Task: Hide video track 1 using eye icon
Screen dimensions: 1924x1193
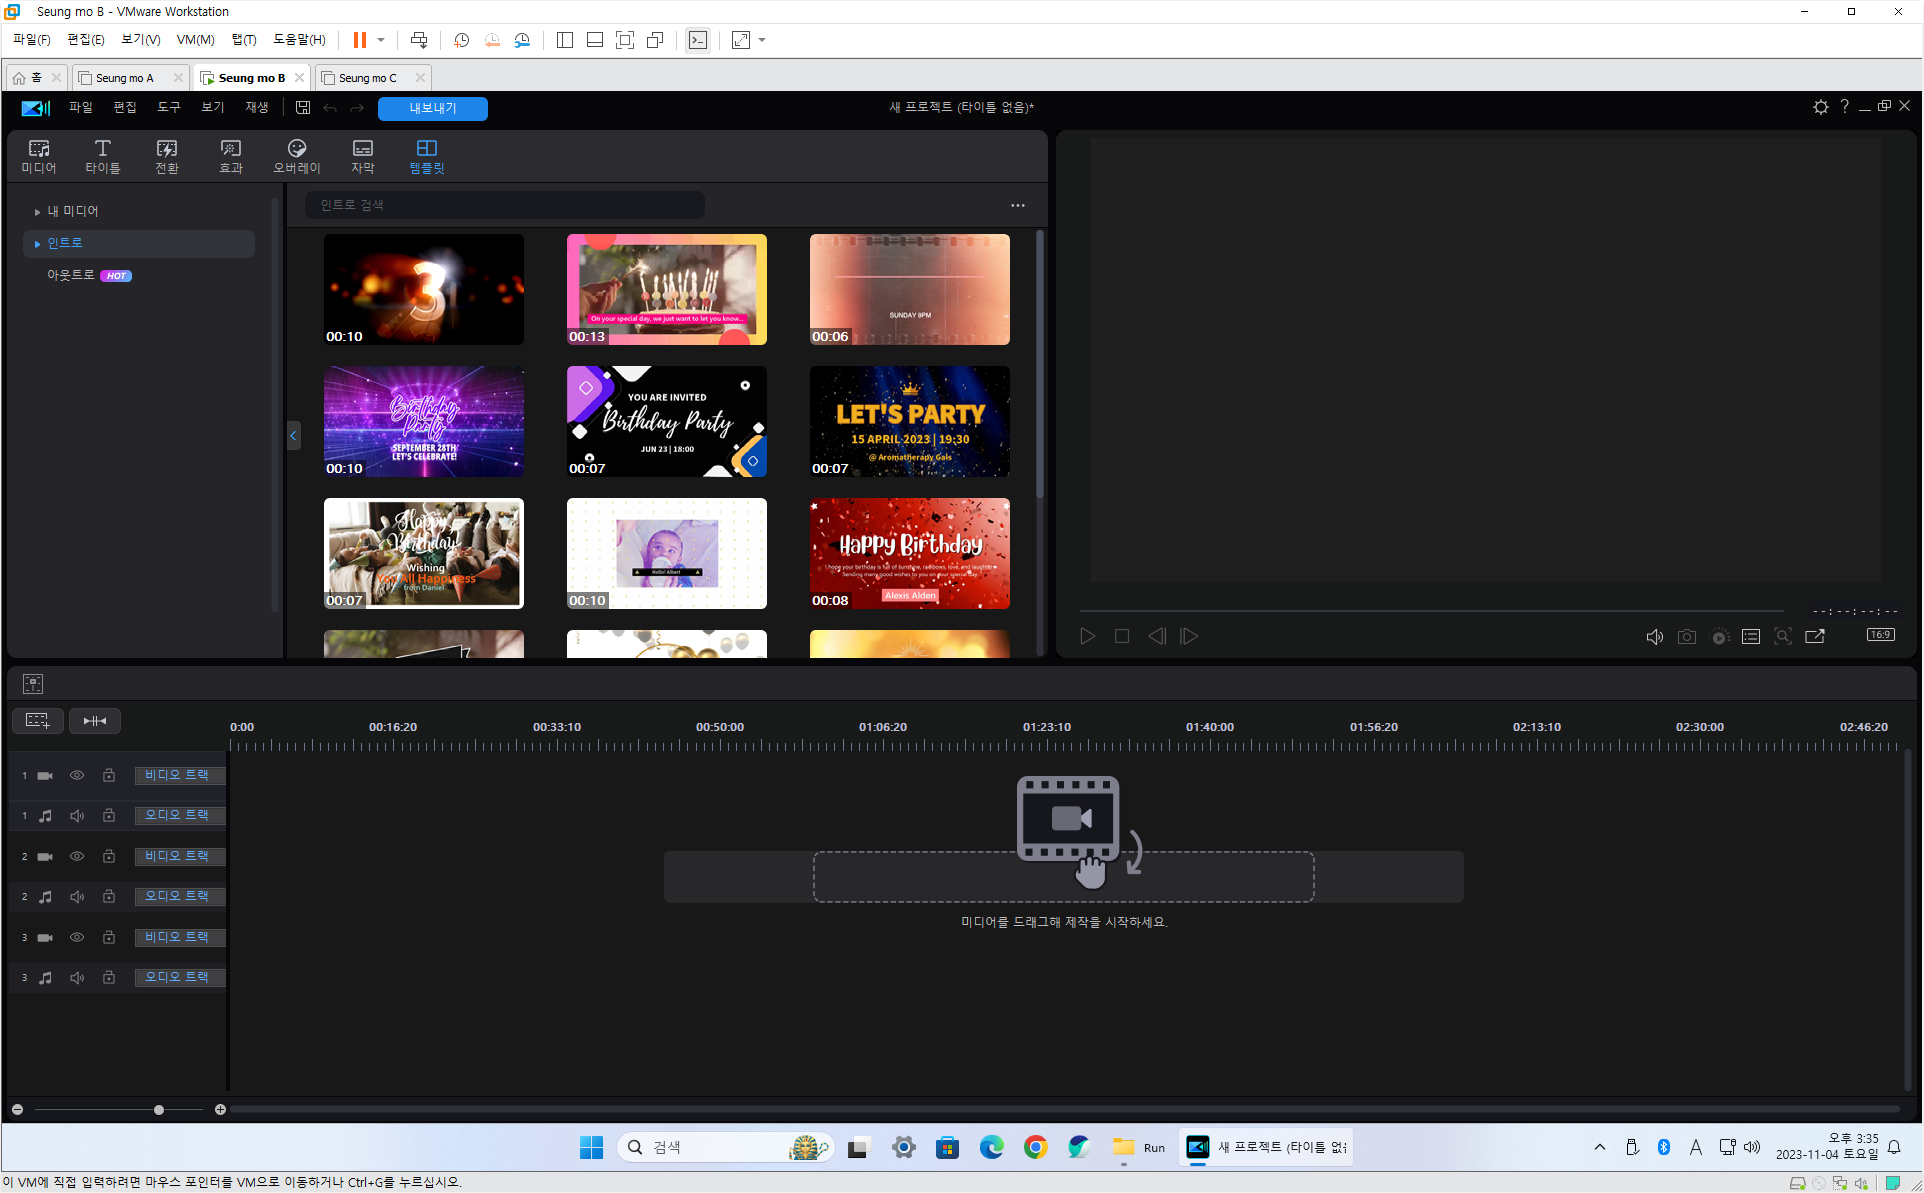Action: [x=77, y=775]
